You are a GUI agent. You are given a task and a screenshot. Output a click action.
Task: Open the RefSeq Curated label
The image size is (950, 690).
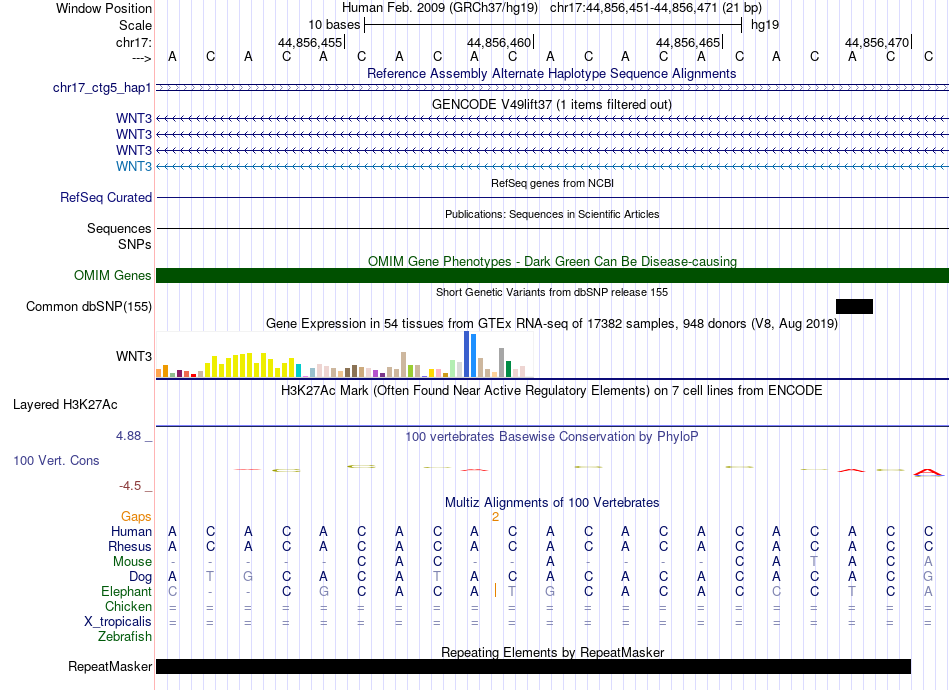pyautogui.click(x=106, y=197)
